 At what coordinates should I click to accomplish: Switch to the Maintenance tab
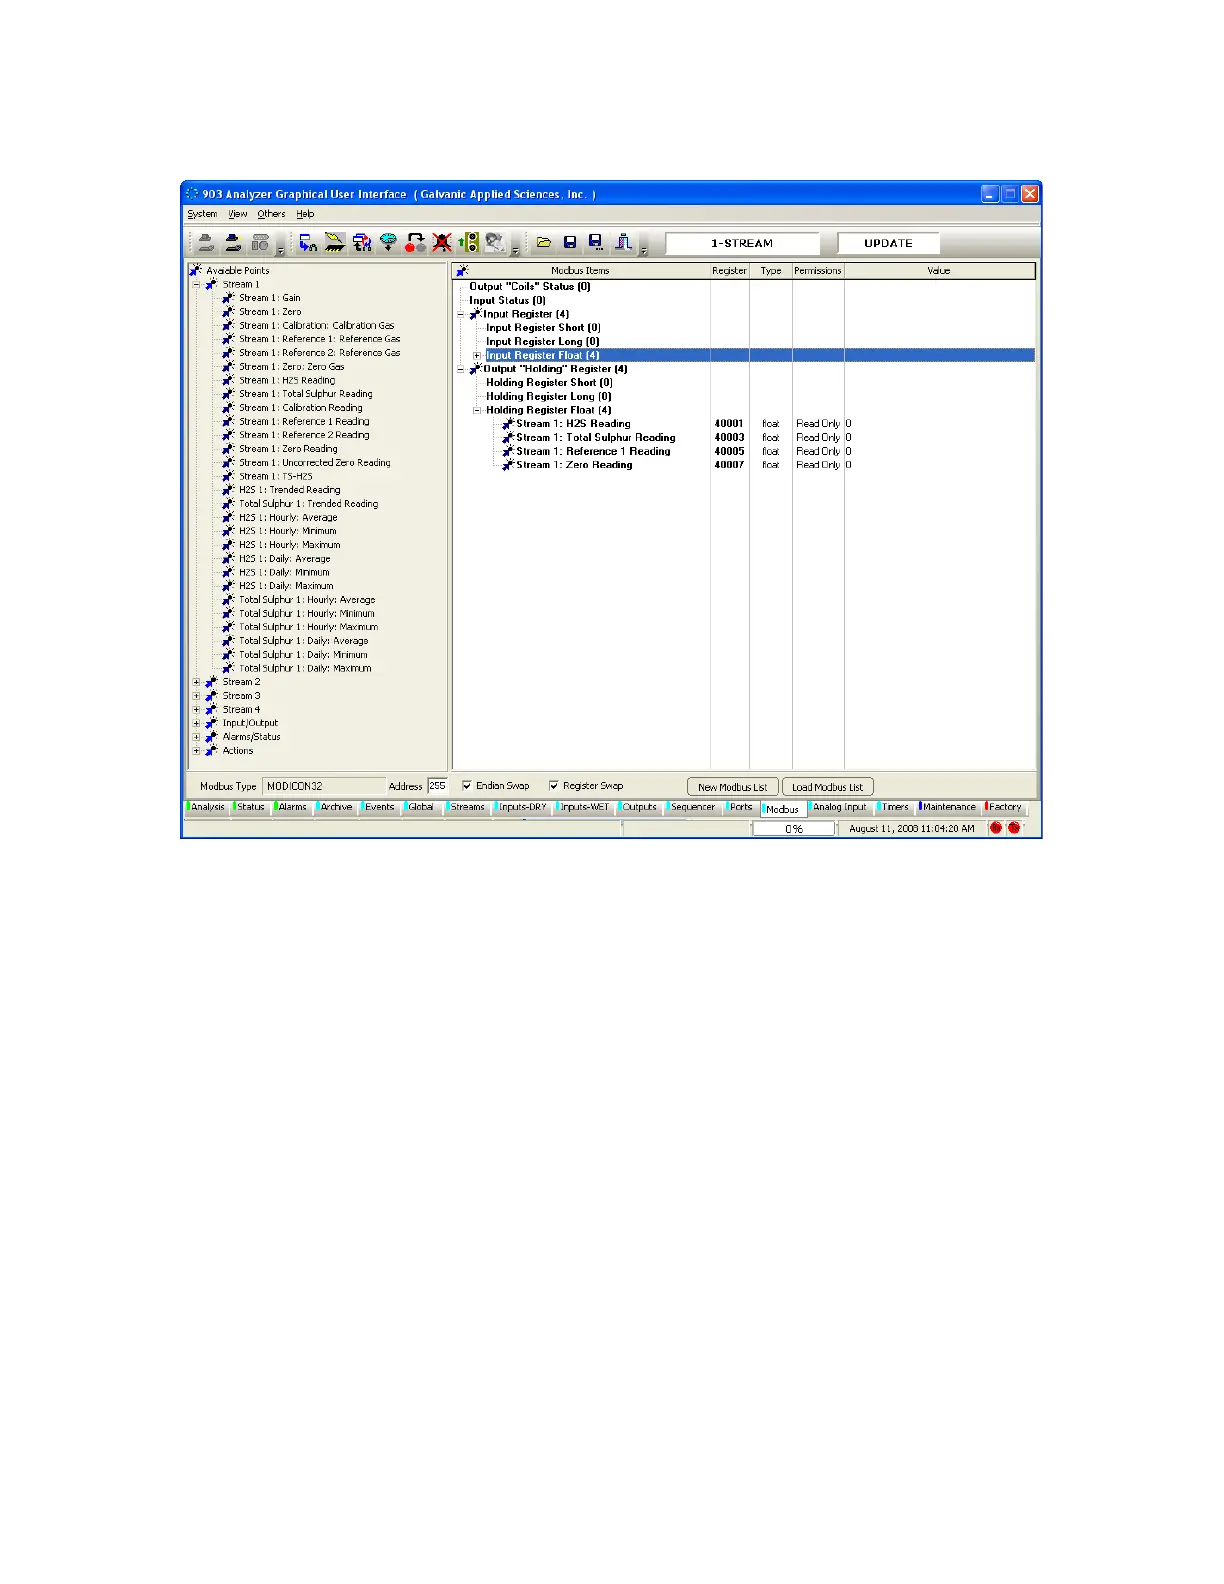coord(949,807)
